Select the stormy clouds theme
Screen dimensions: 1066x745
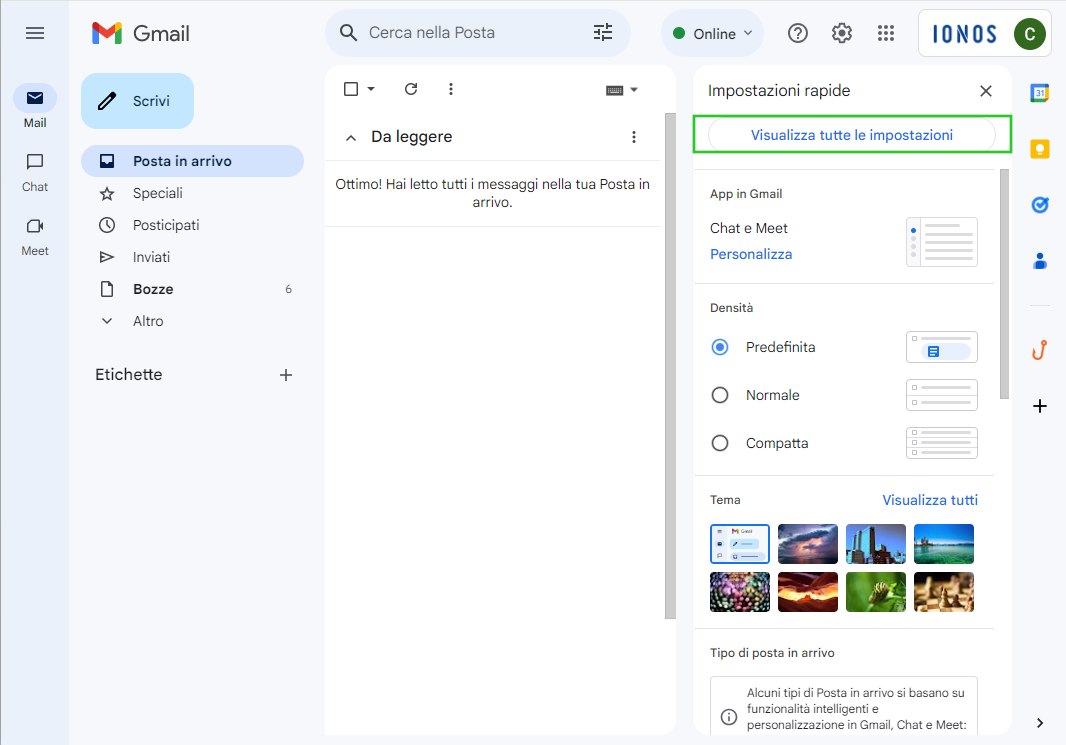click(x=808, y=544)
